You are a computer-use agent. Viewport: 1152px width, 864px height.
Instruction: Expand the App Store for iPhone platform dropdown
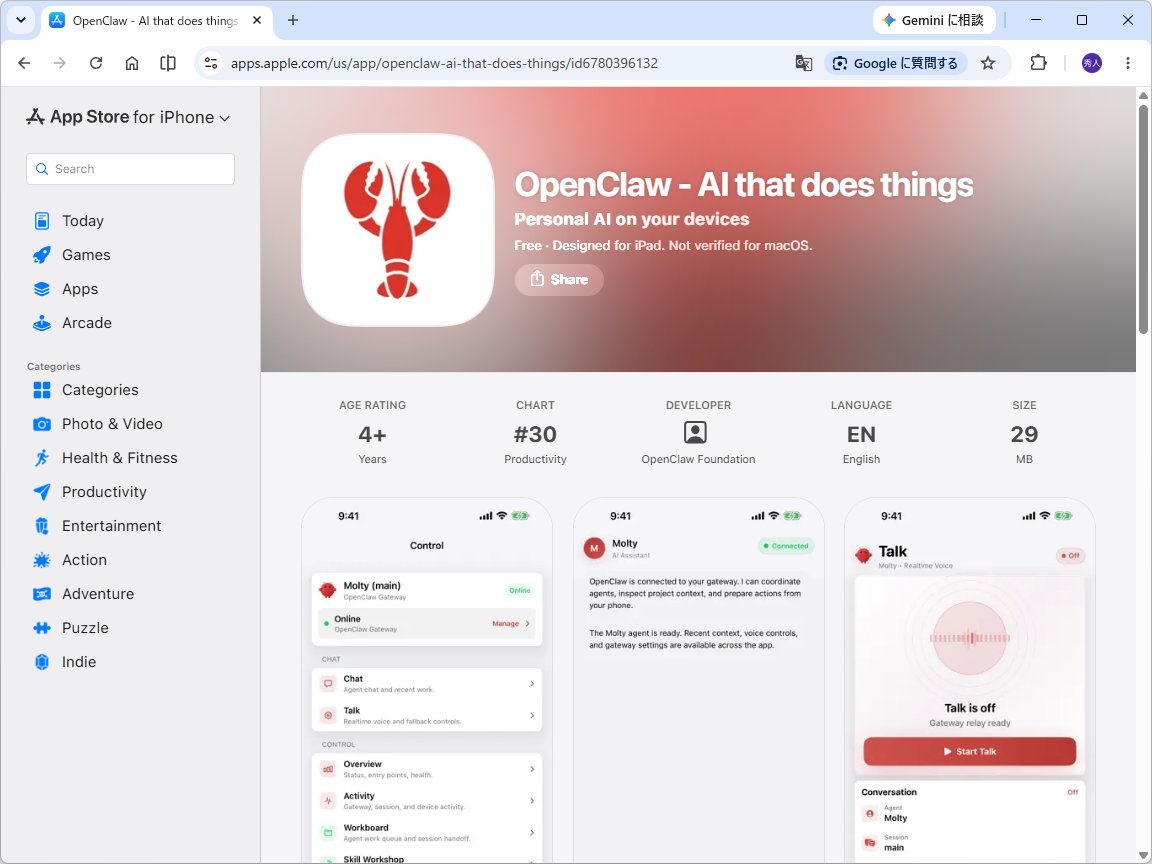tap(129, 118)
